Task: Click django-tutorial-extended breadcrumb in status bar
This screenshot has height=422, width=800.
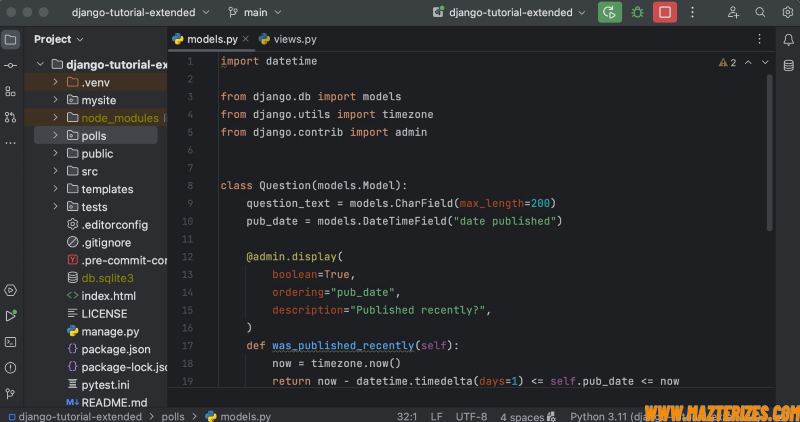Action: click(75, 416)
